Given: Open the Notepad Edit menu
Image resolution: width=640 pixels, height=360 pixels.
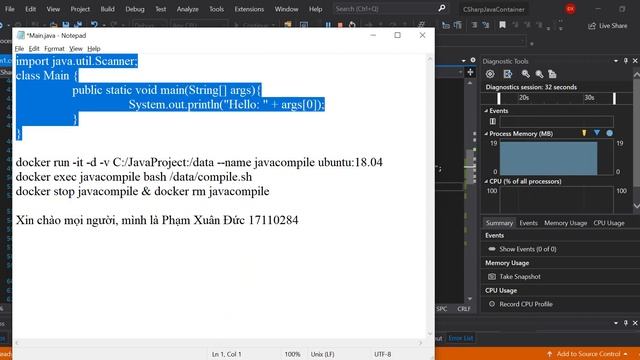Looking at the screenshot, I should tap(34, 49).
